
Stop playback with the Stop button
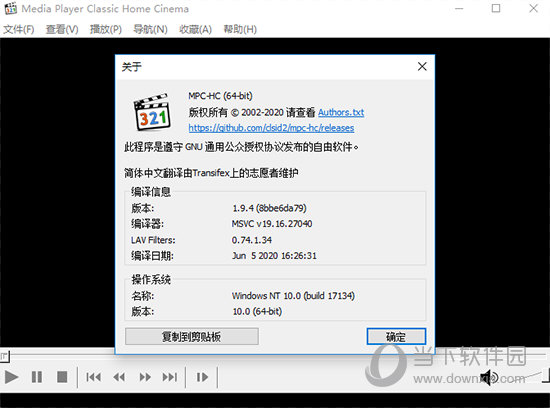click(62, 377)
